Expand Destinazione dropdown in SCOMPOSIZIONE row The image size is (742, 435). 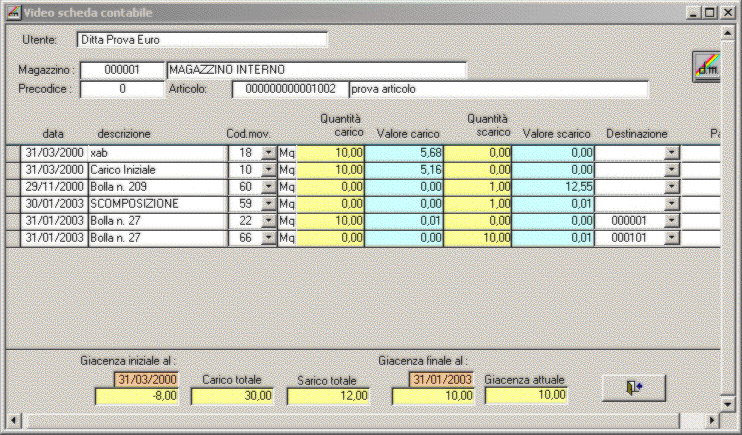tap(671, 204)
